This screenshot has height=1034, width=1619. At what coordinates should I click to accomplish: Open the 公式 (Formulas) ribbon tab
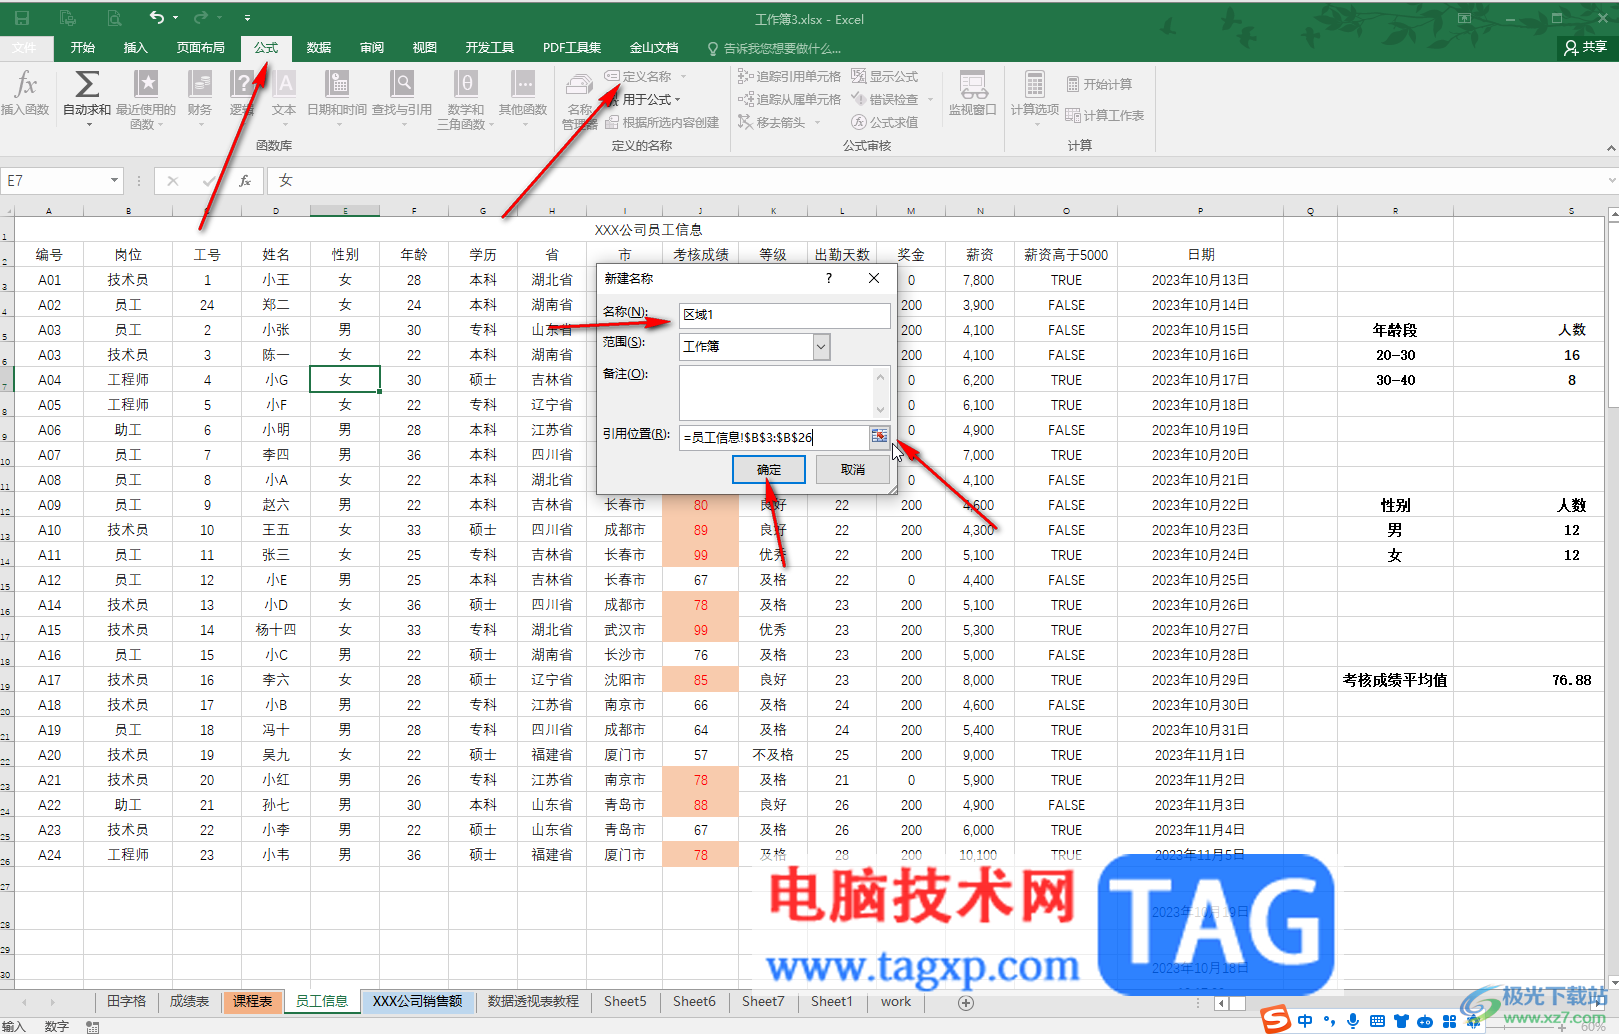pyautogui.click(x=266, y=47)
